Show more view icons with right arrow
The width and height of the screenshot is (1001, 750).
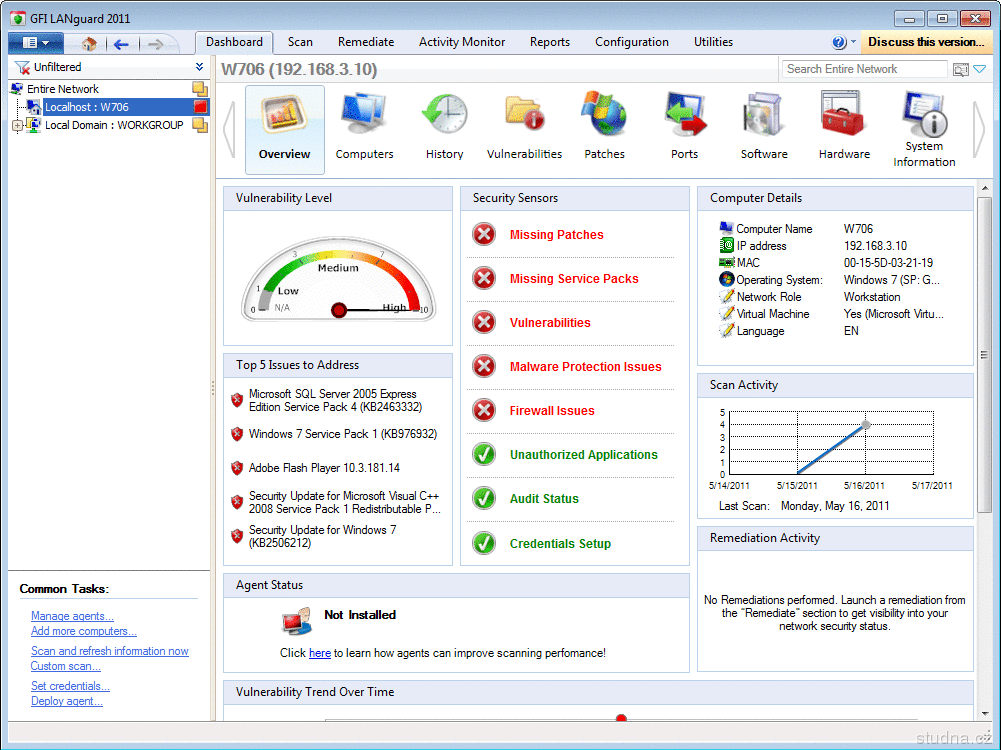point(979,130)
